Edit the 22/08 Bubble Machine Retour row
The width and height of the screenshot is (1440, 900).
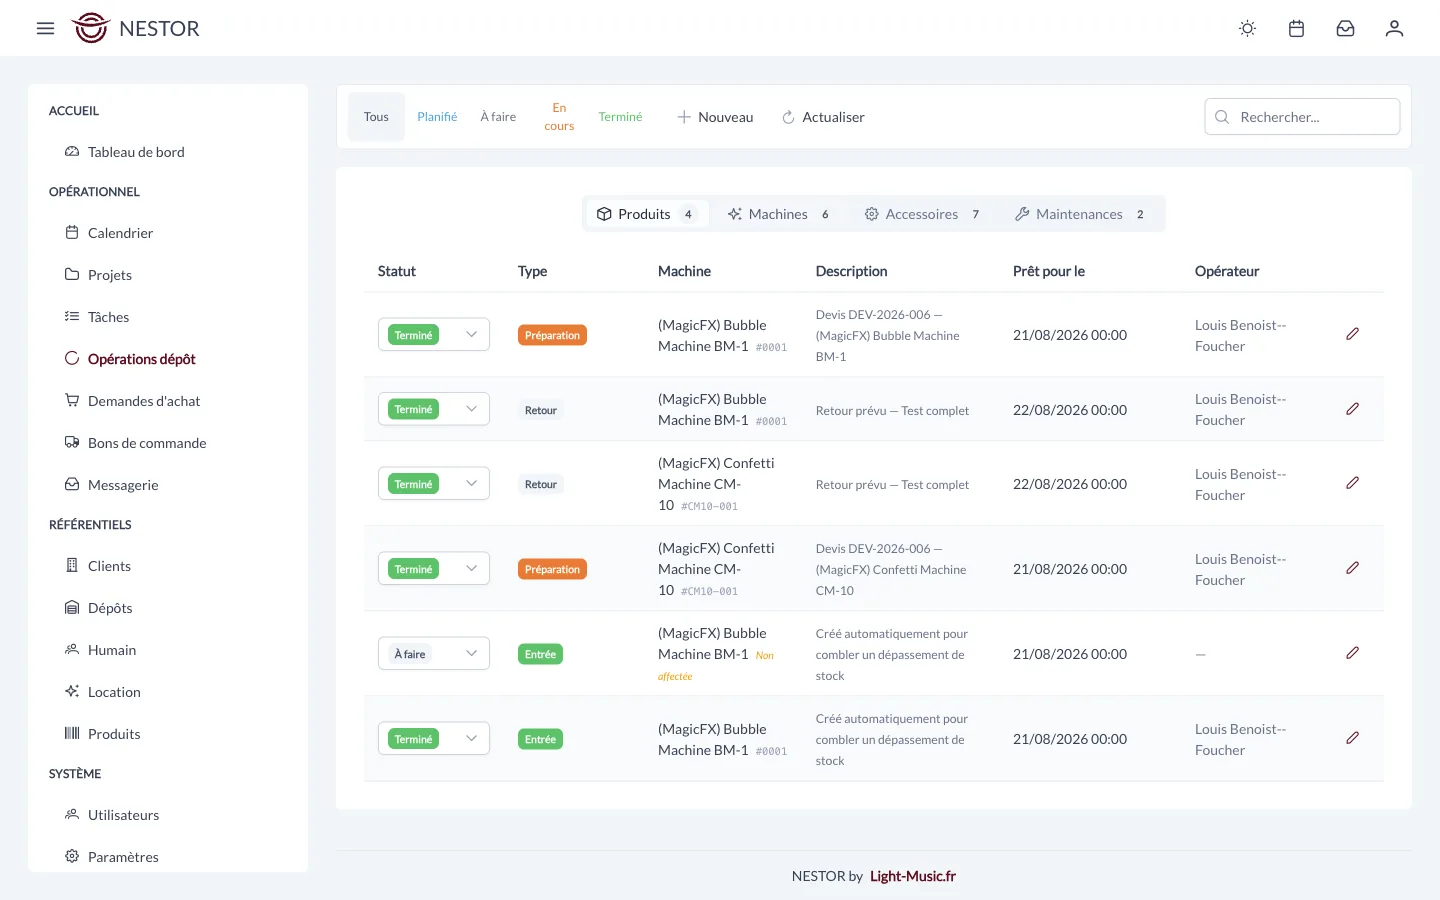coord(1352,409)
